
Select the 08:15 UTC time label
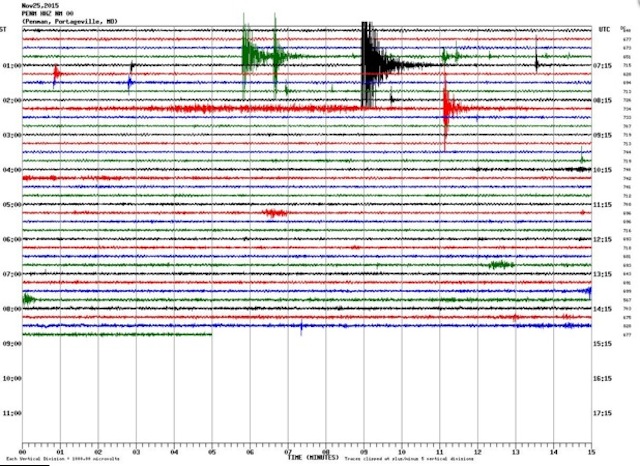602,100
